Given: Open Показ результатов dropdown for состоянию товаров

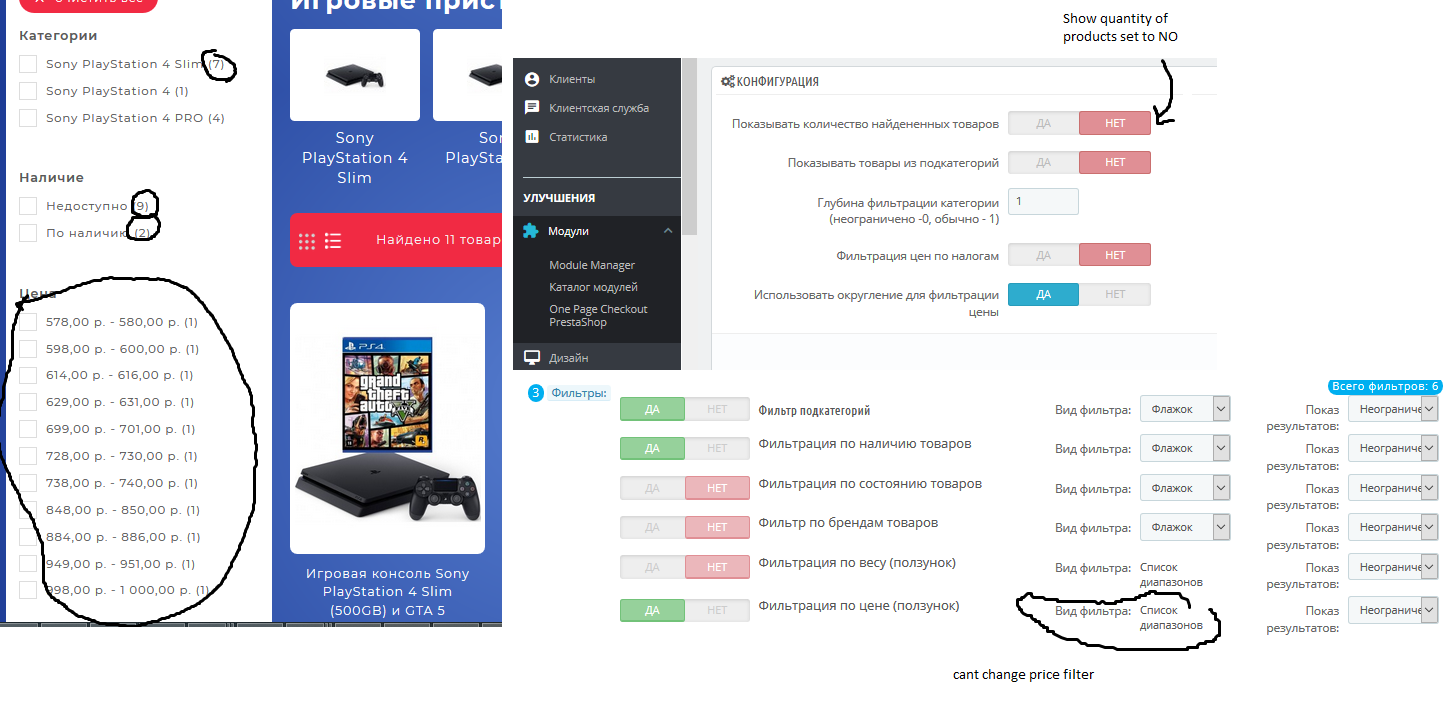Looking at the screenshot, I should click(1393, 488).
